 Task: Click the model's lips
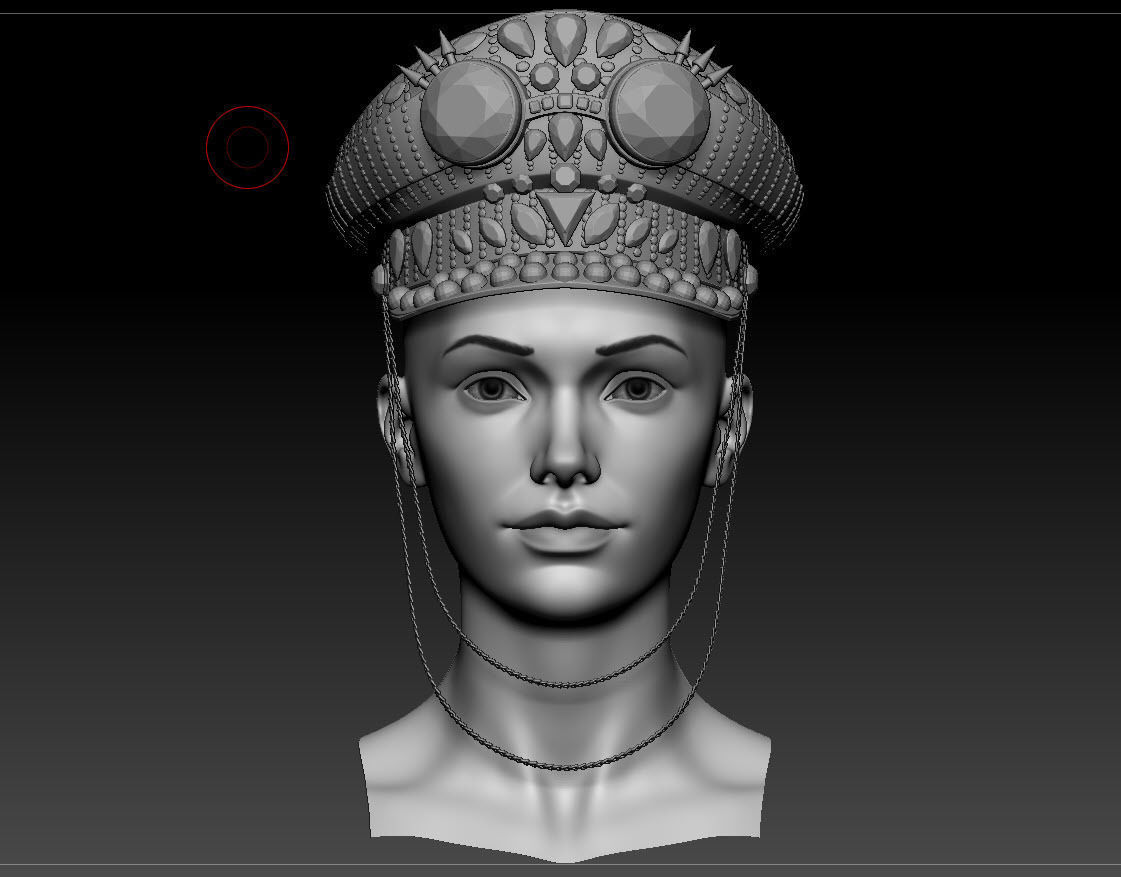[565, 531]
